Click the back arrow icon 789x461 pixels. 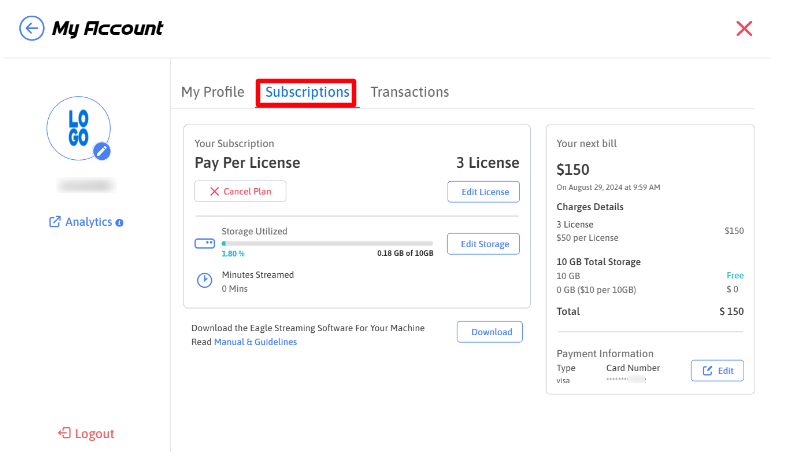coord(32,29)
